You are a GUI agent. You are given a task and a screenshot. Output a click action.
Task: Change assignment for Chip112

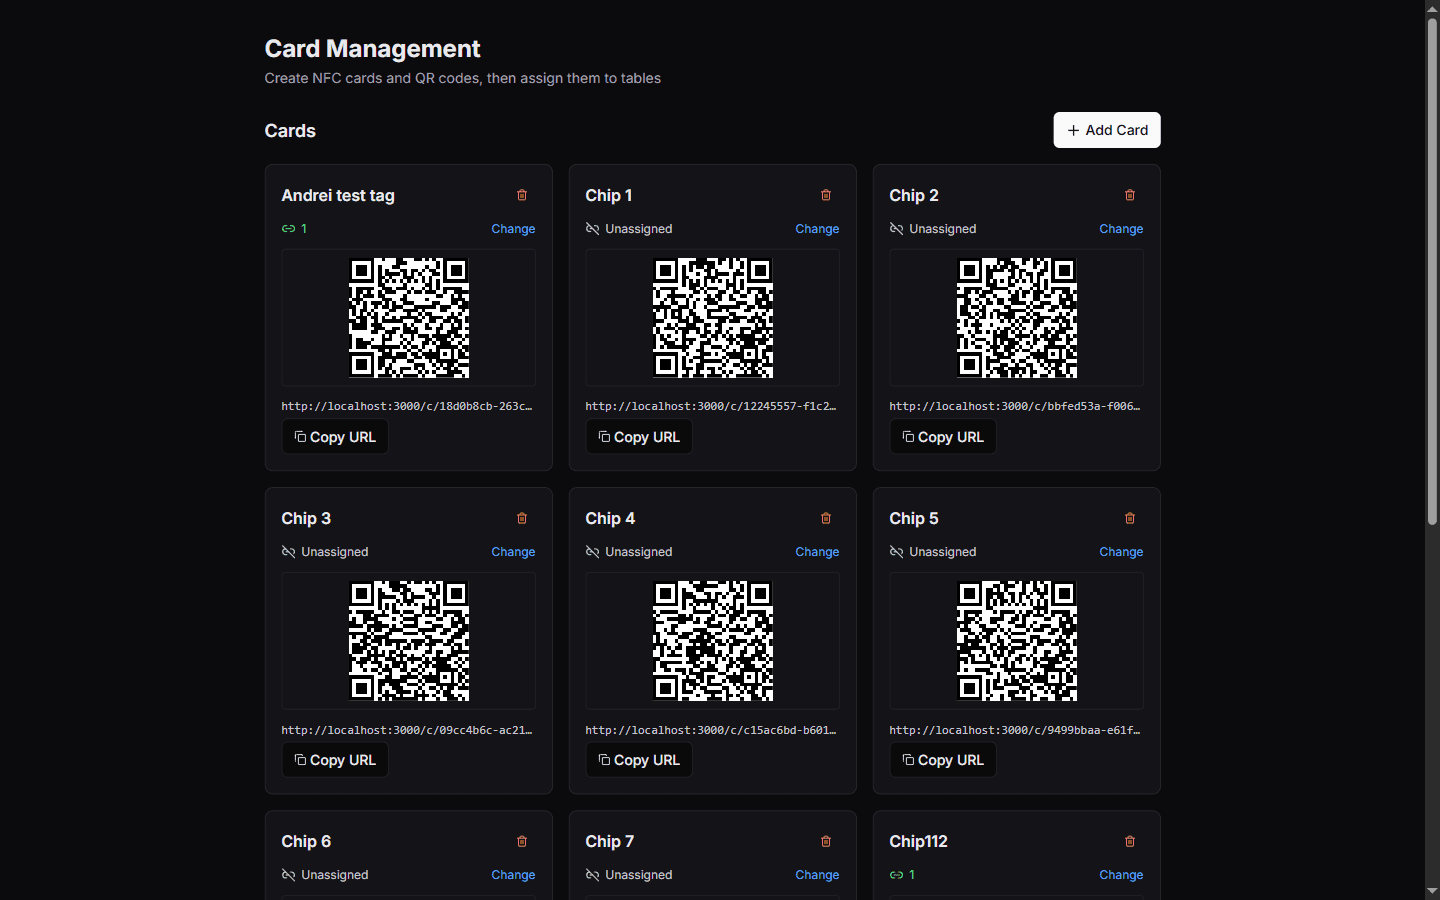click(1121, 875)
